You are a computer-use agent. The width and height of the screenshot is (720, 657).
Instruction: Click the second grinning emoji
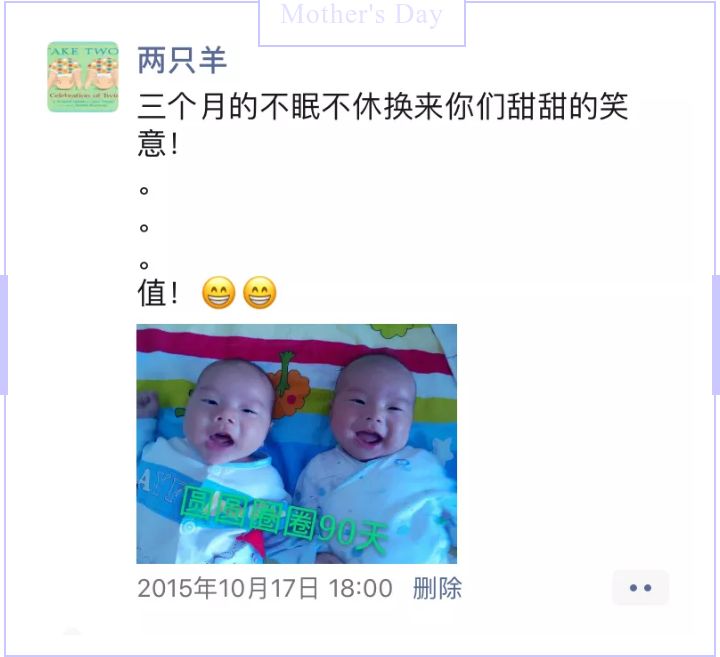[x=259, y=292]
